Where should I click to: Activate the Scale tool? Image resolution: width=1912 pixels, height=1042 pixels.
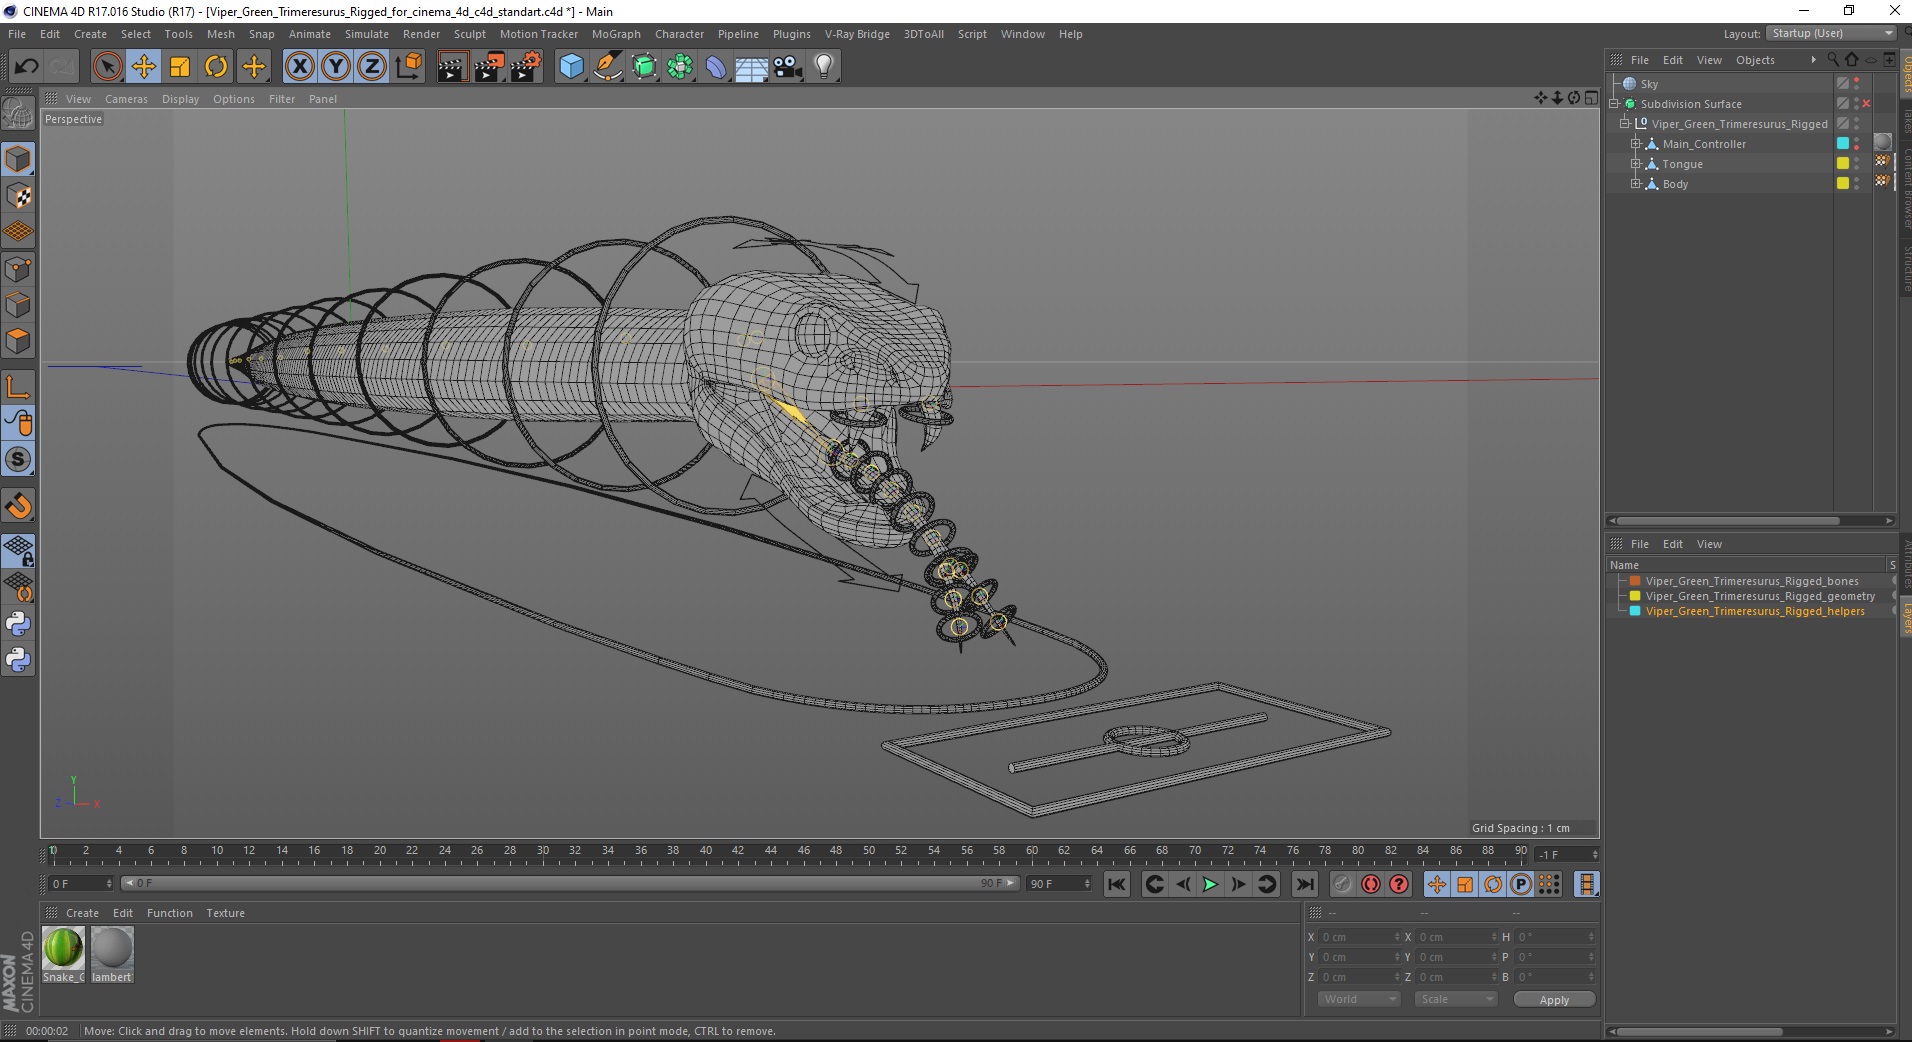point(180,67)
